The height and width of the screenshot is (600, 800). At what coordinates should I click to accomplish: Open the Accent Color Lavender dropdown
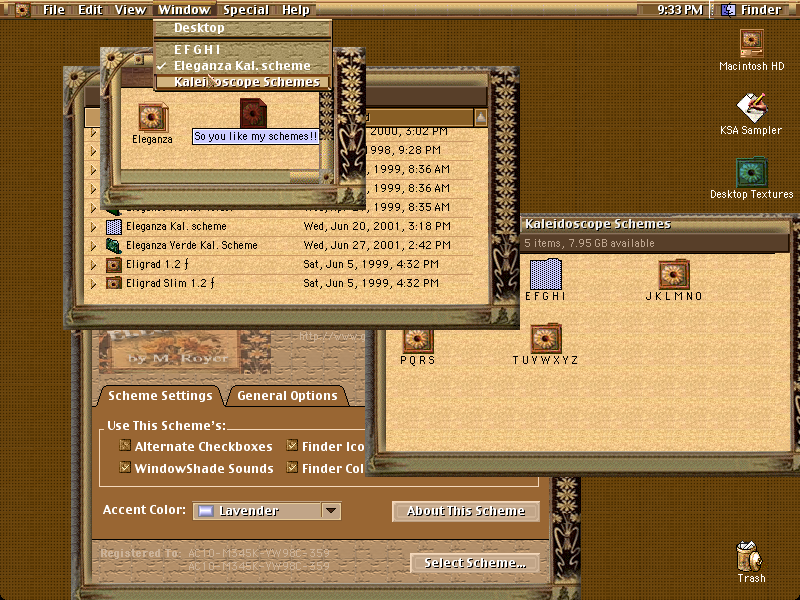coord(266,511)
